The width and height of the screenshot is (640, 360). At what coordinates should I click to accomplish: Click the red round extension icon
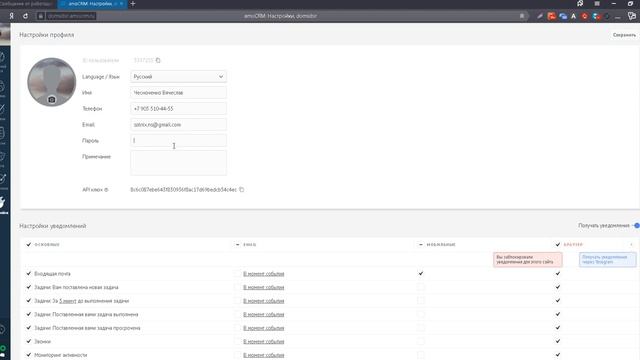(x=584, y=16)
